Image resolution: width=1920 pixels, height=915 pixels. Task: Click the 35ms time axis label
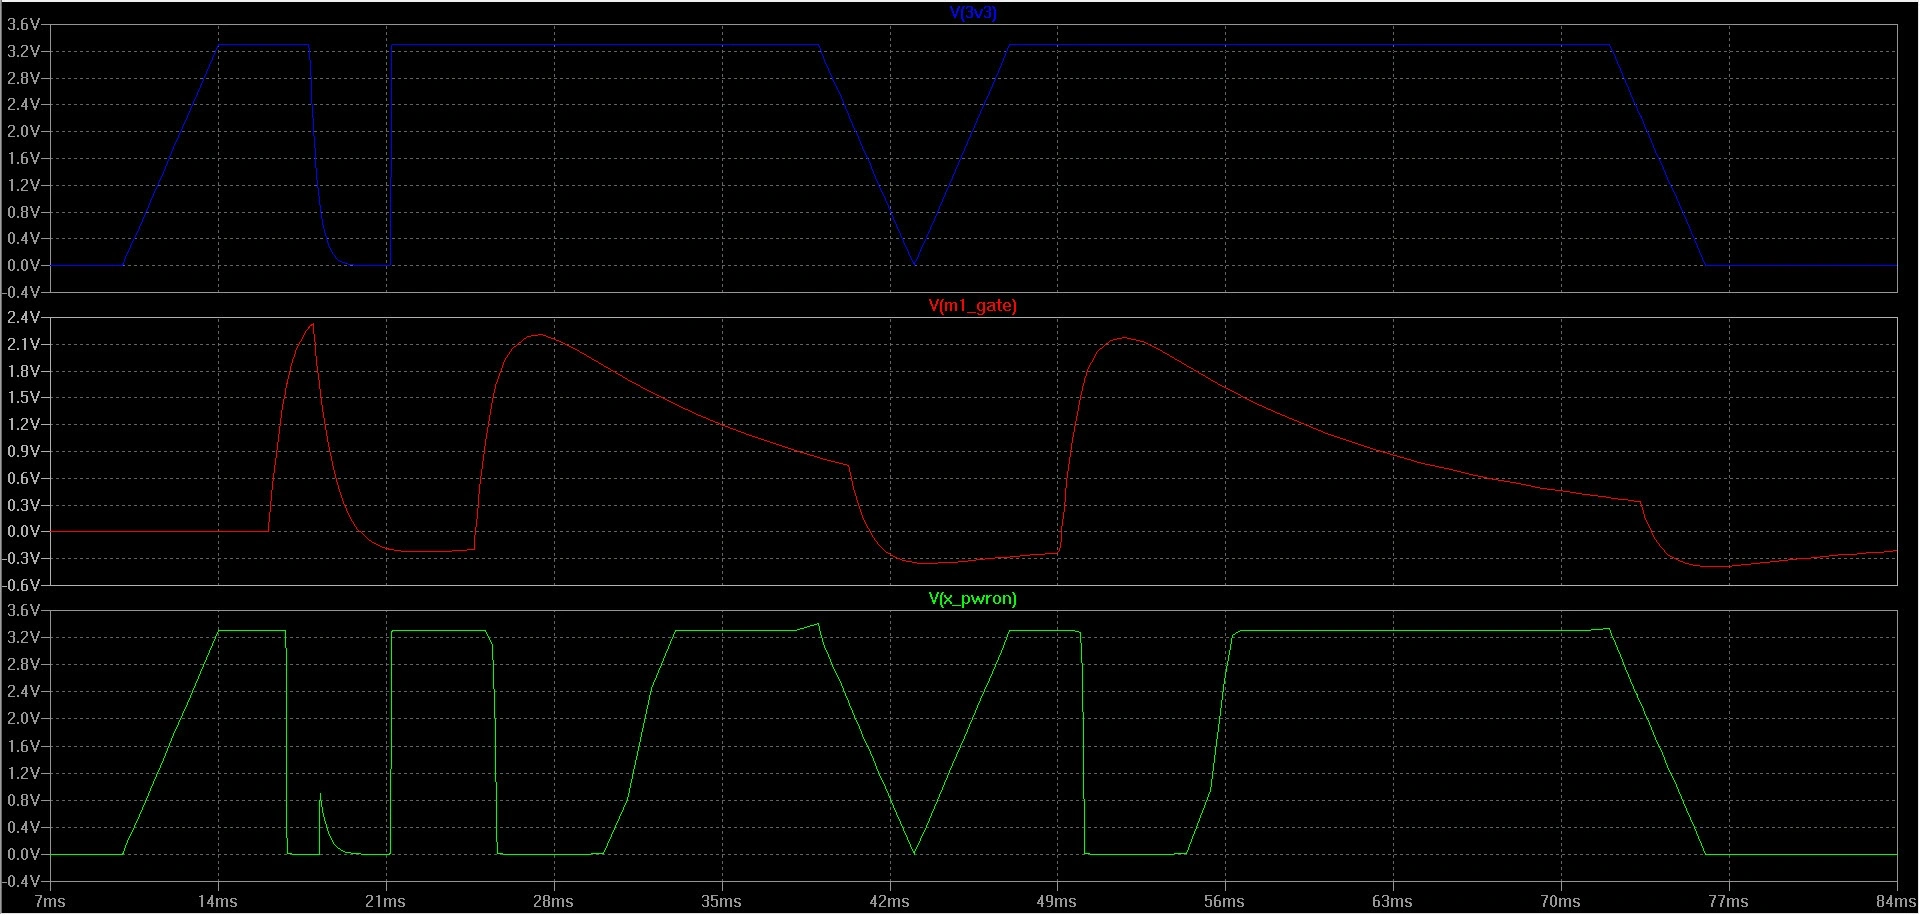click(721, 902)
